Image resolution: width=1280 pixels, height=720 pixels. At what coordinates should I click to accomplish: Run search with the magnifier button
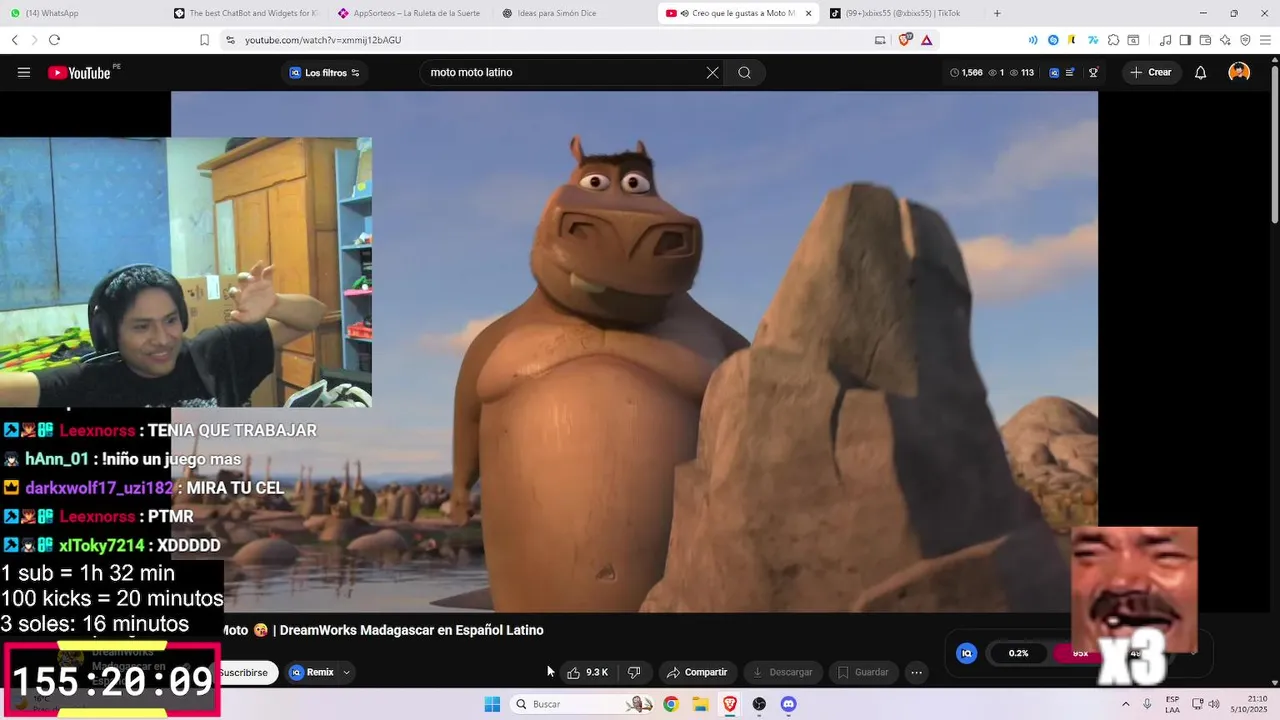coord(744,72)
